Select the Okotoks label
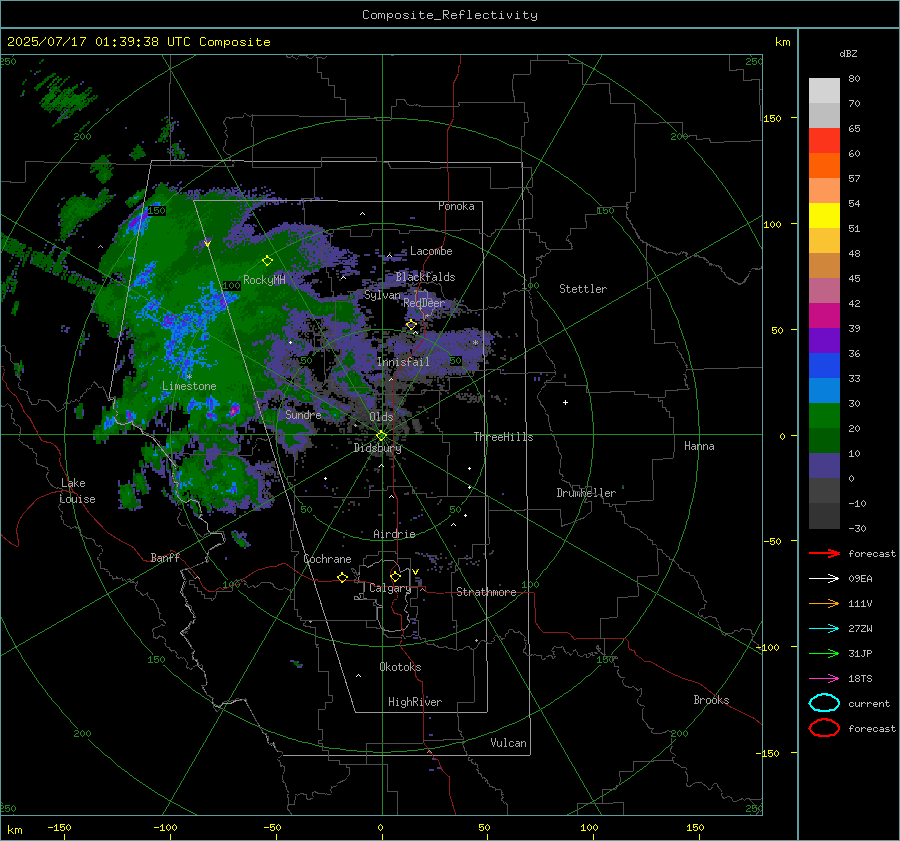 [x=400, y=667]
